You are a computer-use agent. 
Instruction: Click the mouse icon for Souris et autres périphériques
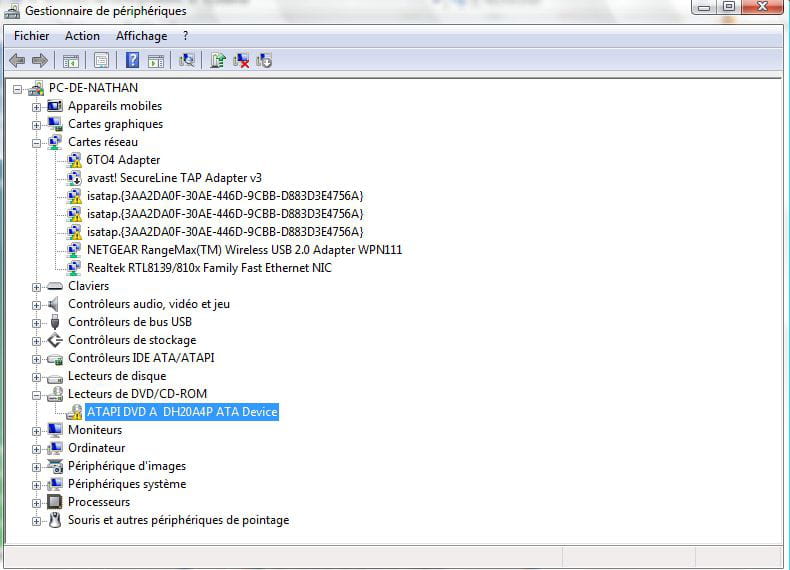[x=55, y=520]
